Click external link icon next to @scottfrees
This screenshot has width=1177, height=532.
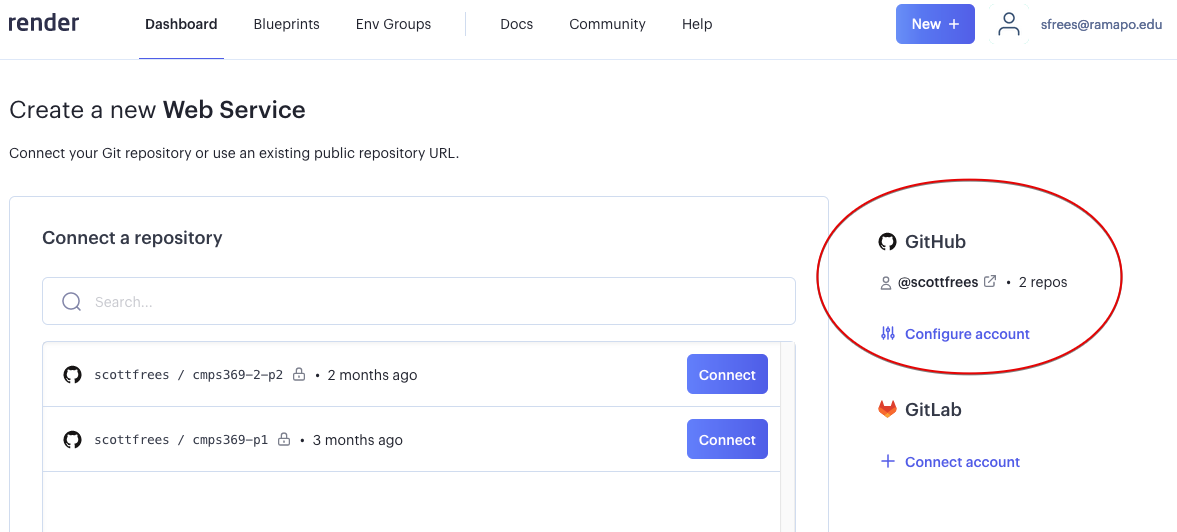coord(990,282)
